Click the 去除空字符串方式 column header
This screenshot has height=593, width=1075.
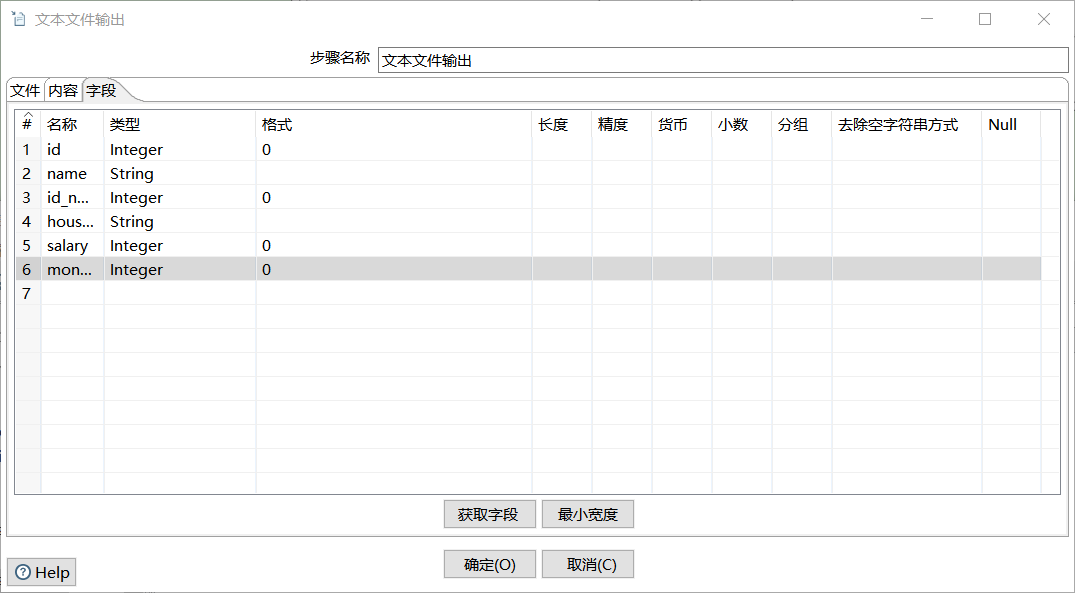click(x=907, y=124)
